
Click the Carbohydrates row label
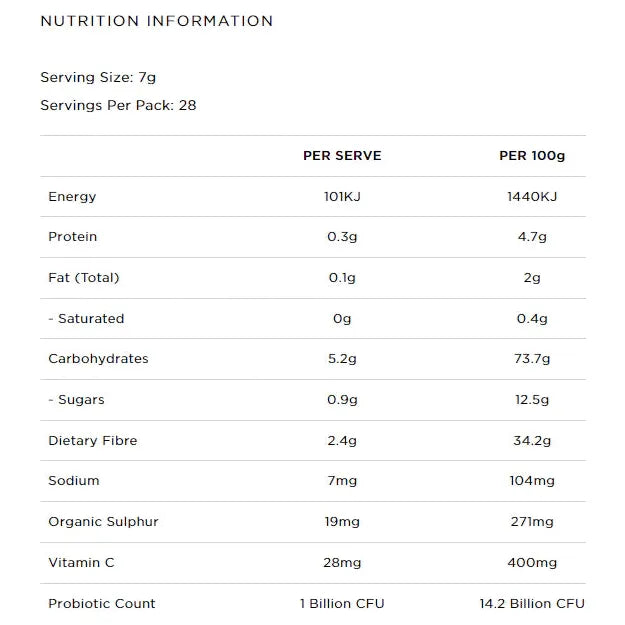(x=98, y=359)
